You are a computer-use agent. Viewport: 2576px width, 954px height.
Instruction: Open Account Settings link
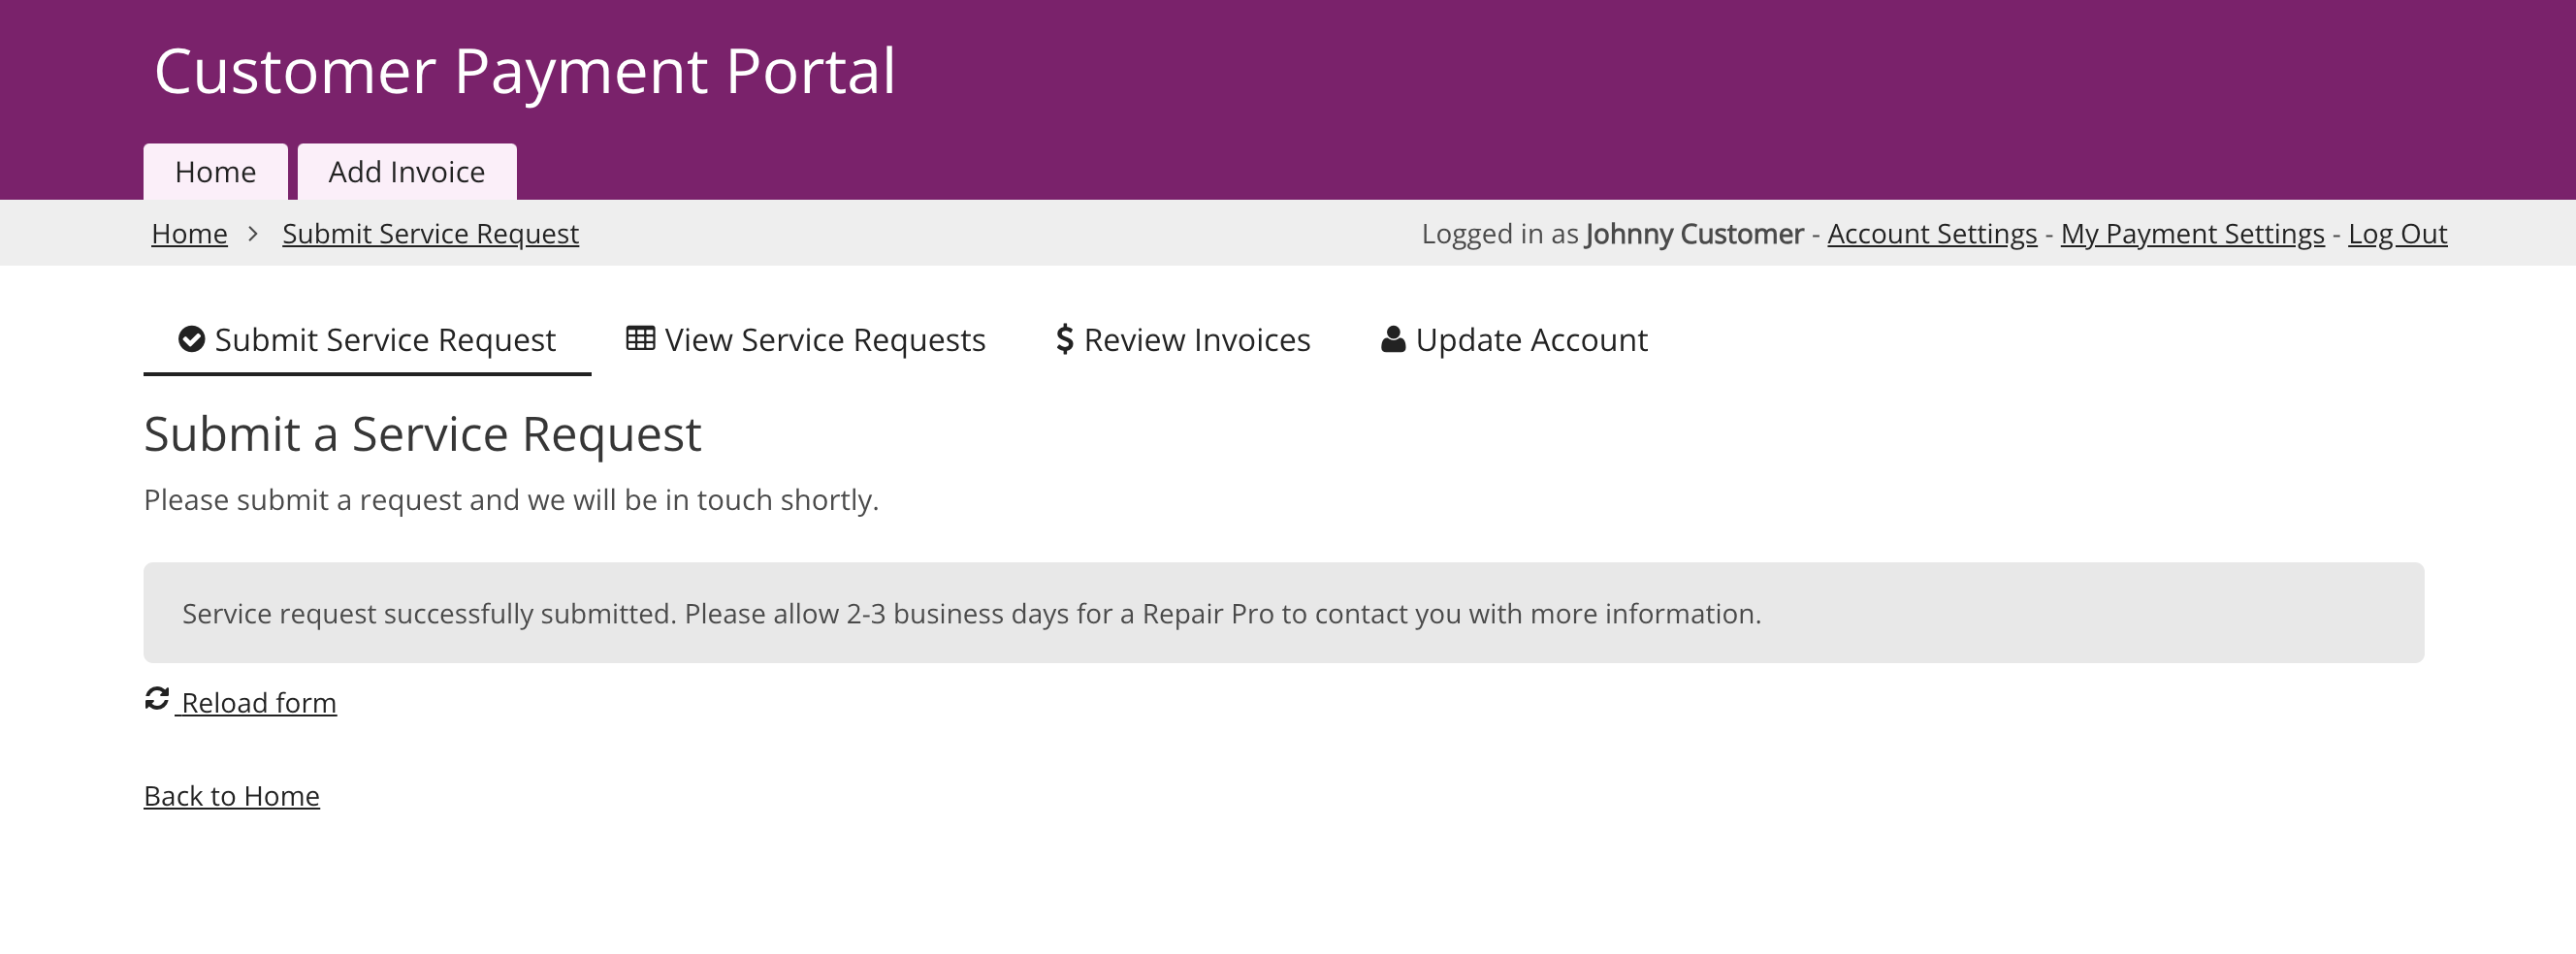point(1932,233)
